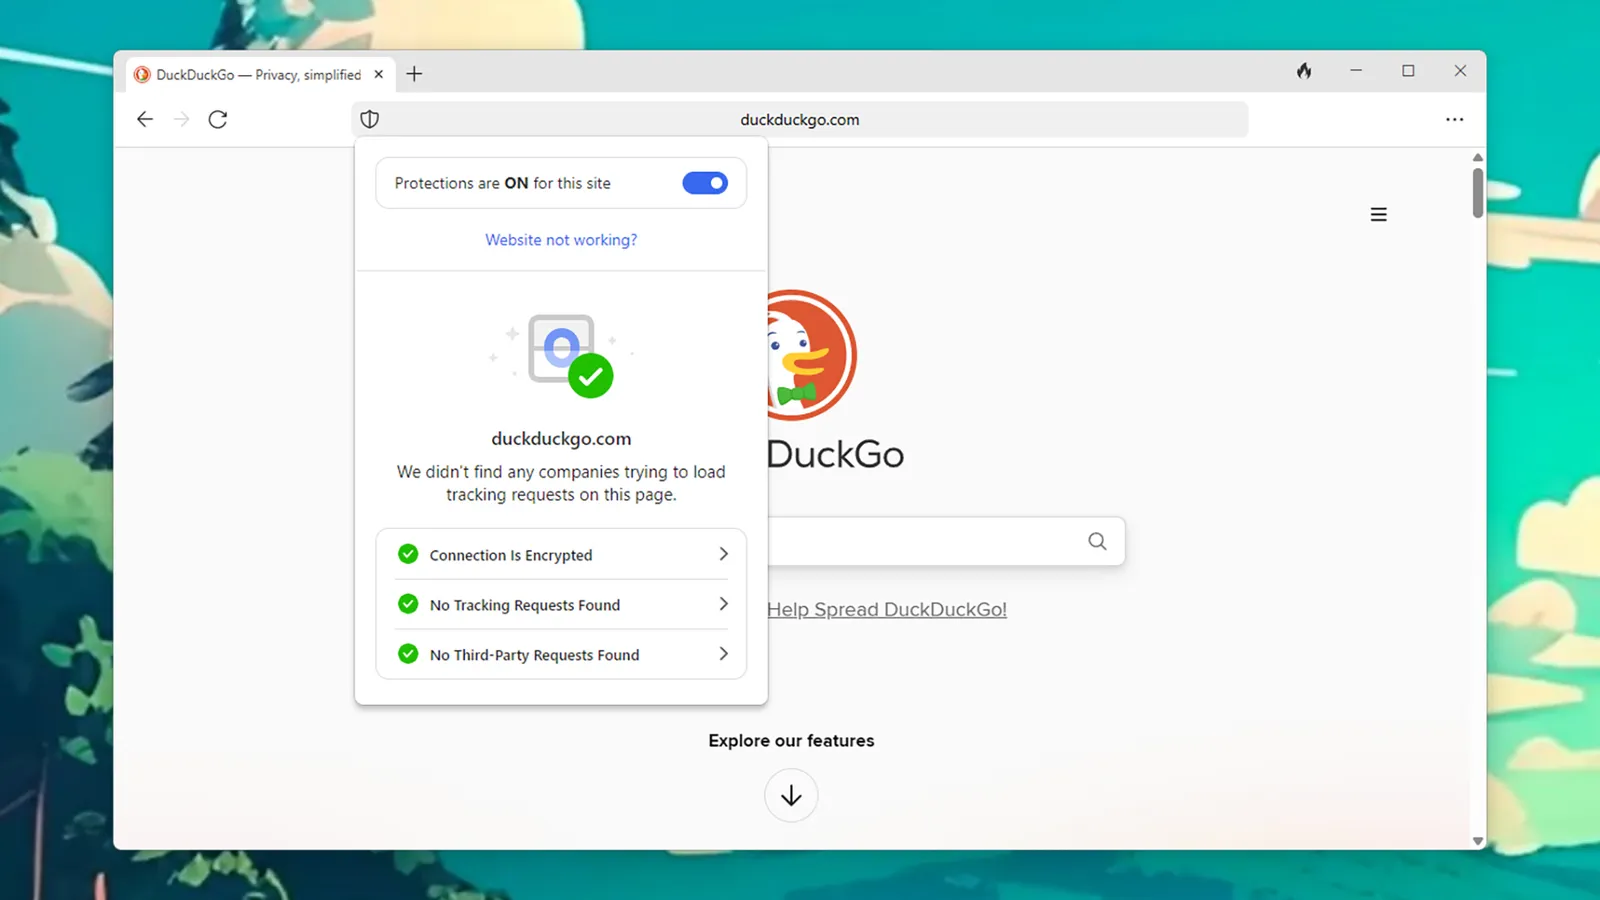Expand Connection Is Encrypted chevron
Screen dimensions: 1600x900
click(723, 554)
